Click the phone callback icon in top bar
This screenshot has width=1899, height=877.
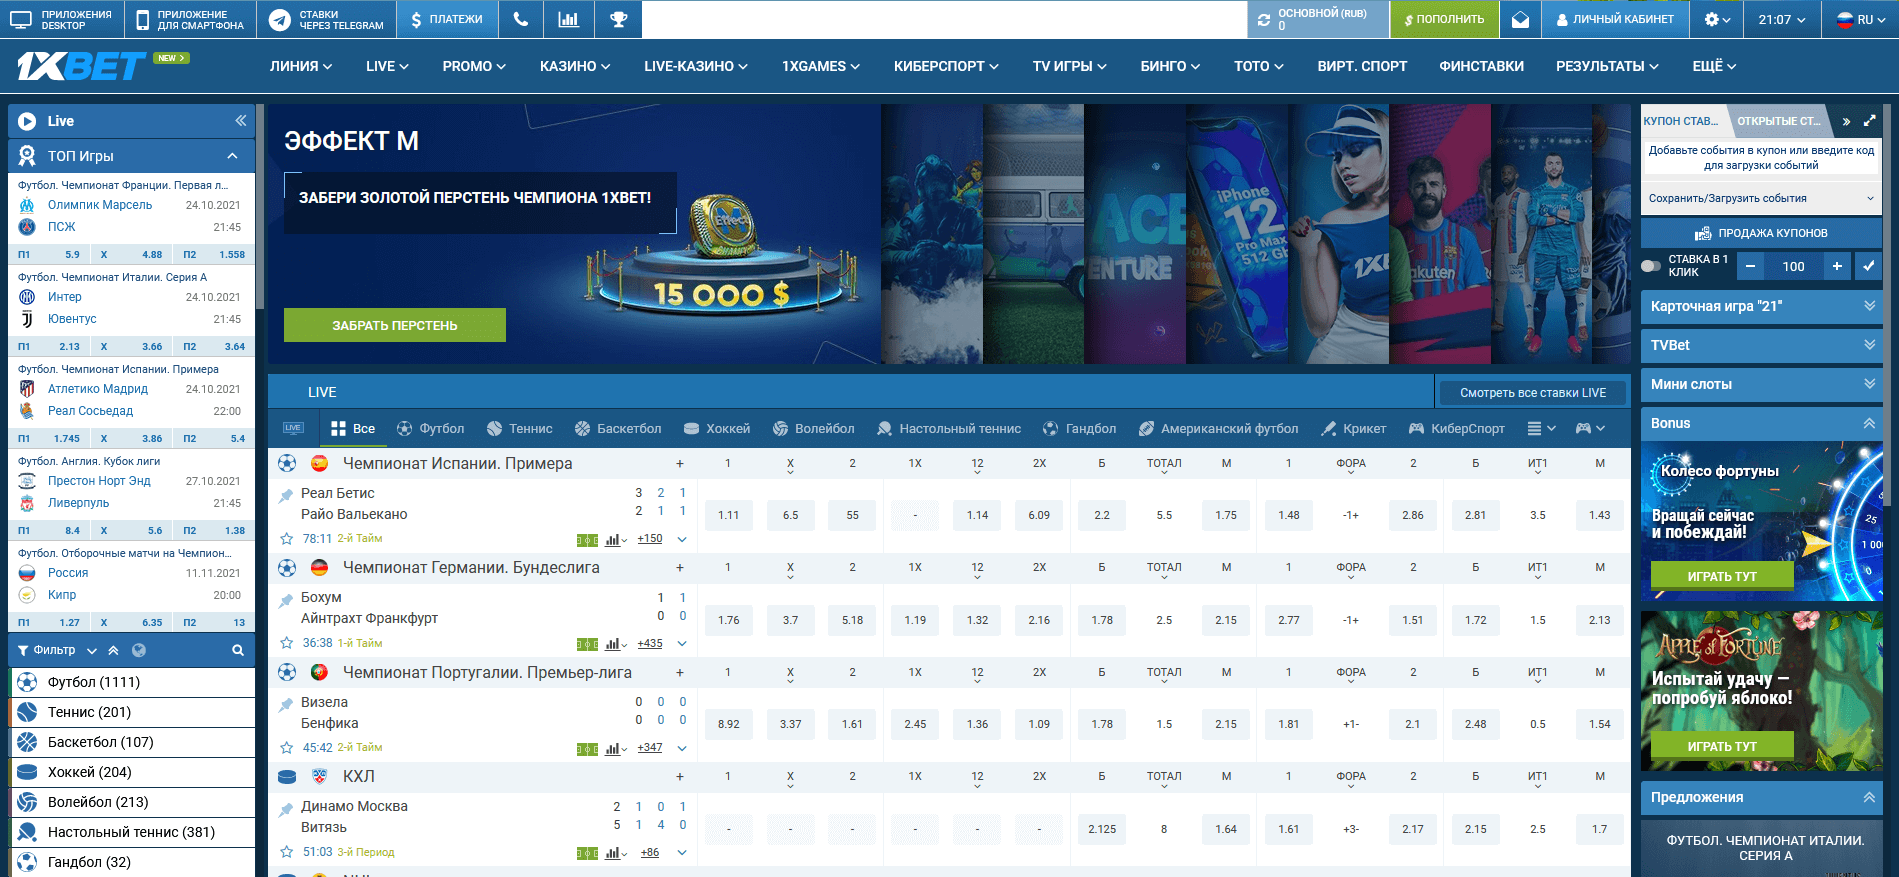click(x=520, y=19)
